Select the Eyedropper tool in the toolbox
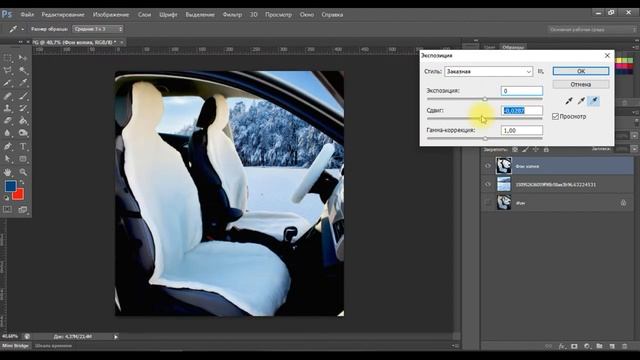 pyautogui.click(x=23, y=83)
